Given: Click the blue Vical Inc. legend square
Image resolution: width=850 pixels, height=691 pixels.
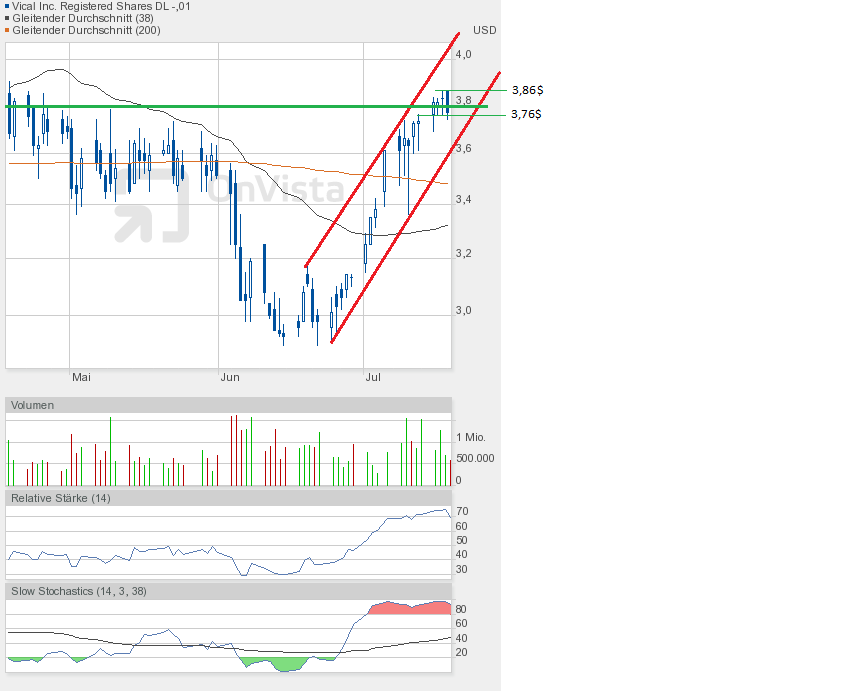Looking at the screenshot, I should pyautogui.click(x=6, y=7).
